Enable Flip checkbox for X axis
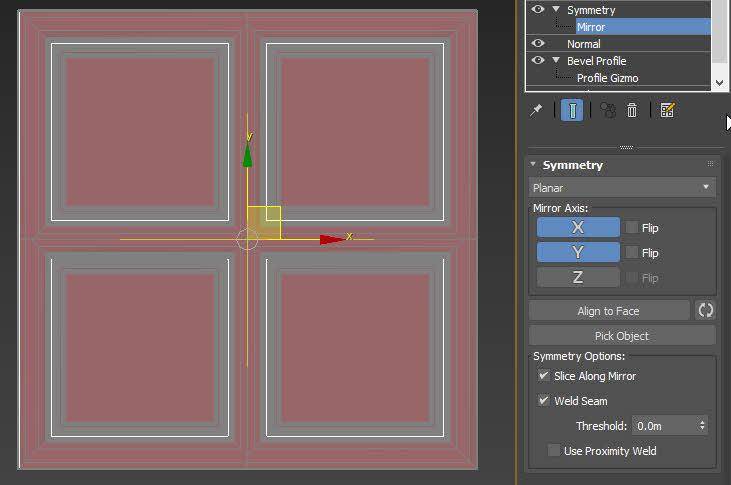Image resolution: width=731 pixels, height=485 pixels. [x=632, y=228]
